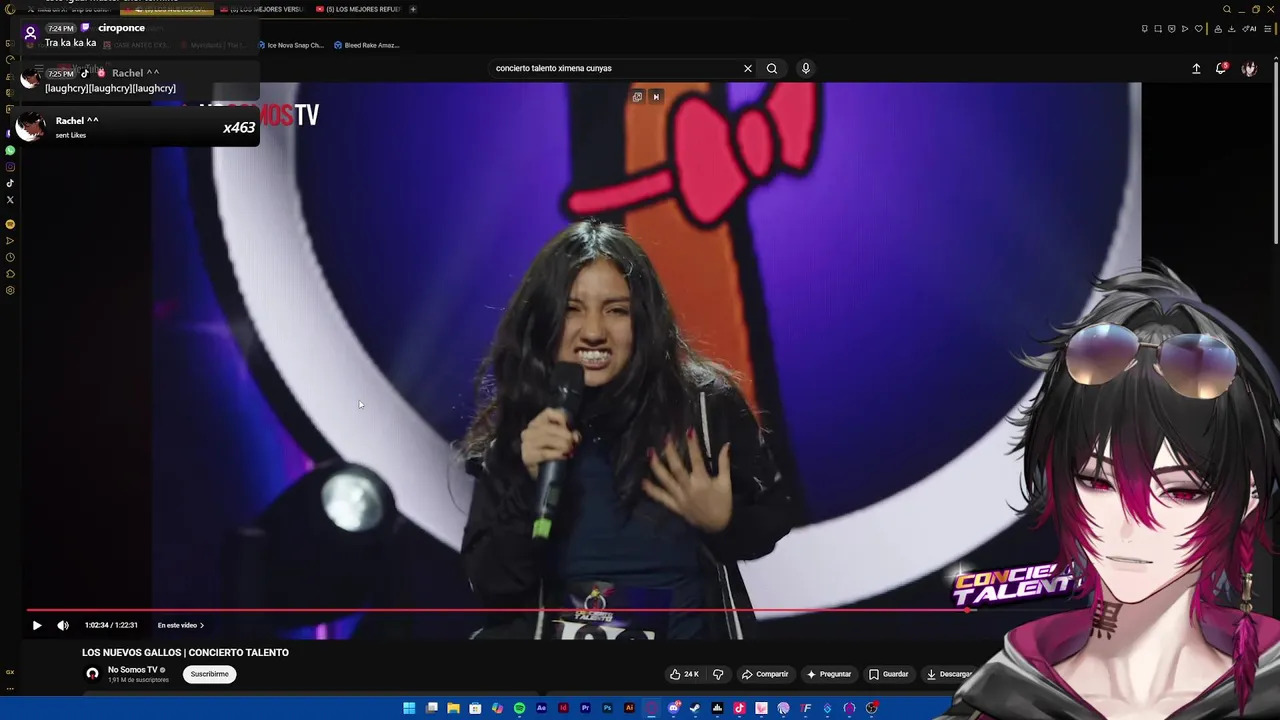Open TikTok in the browser sidebar
Screen dimensions: 1280x720
(x=10, y=183)
